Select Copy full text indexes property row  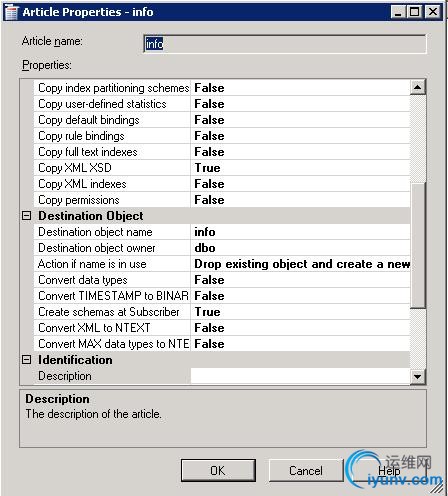(x=222, y=152)
